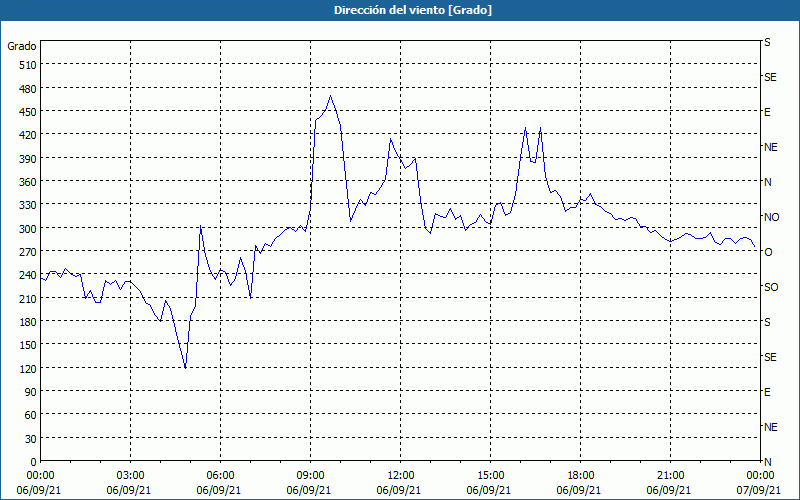
Task: Select the 330 y-axis tick label
Action: pyautogui.click(x=28, y=205)
